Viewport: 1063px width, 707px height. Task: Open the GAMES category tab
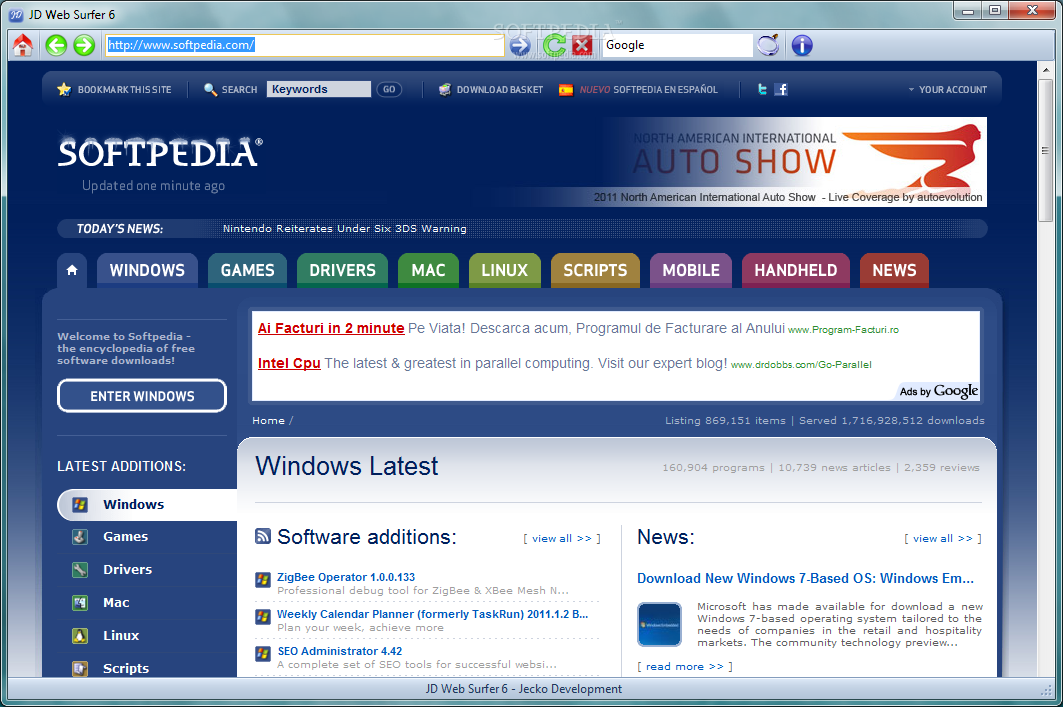[x=247, y=270]
